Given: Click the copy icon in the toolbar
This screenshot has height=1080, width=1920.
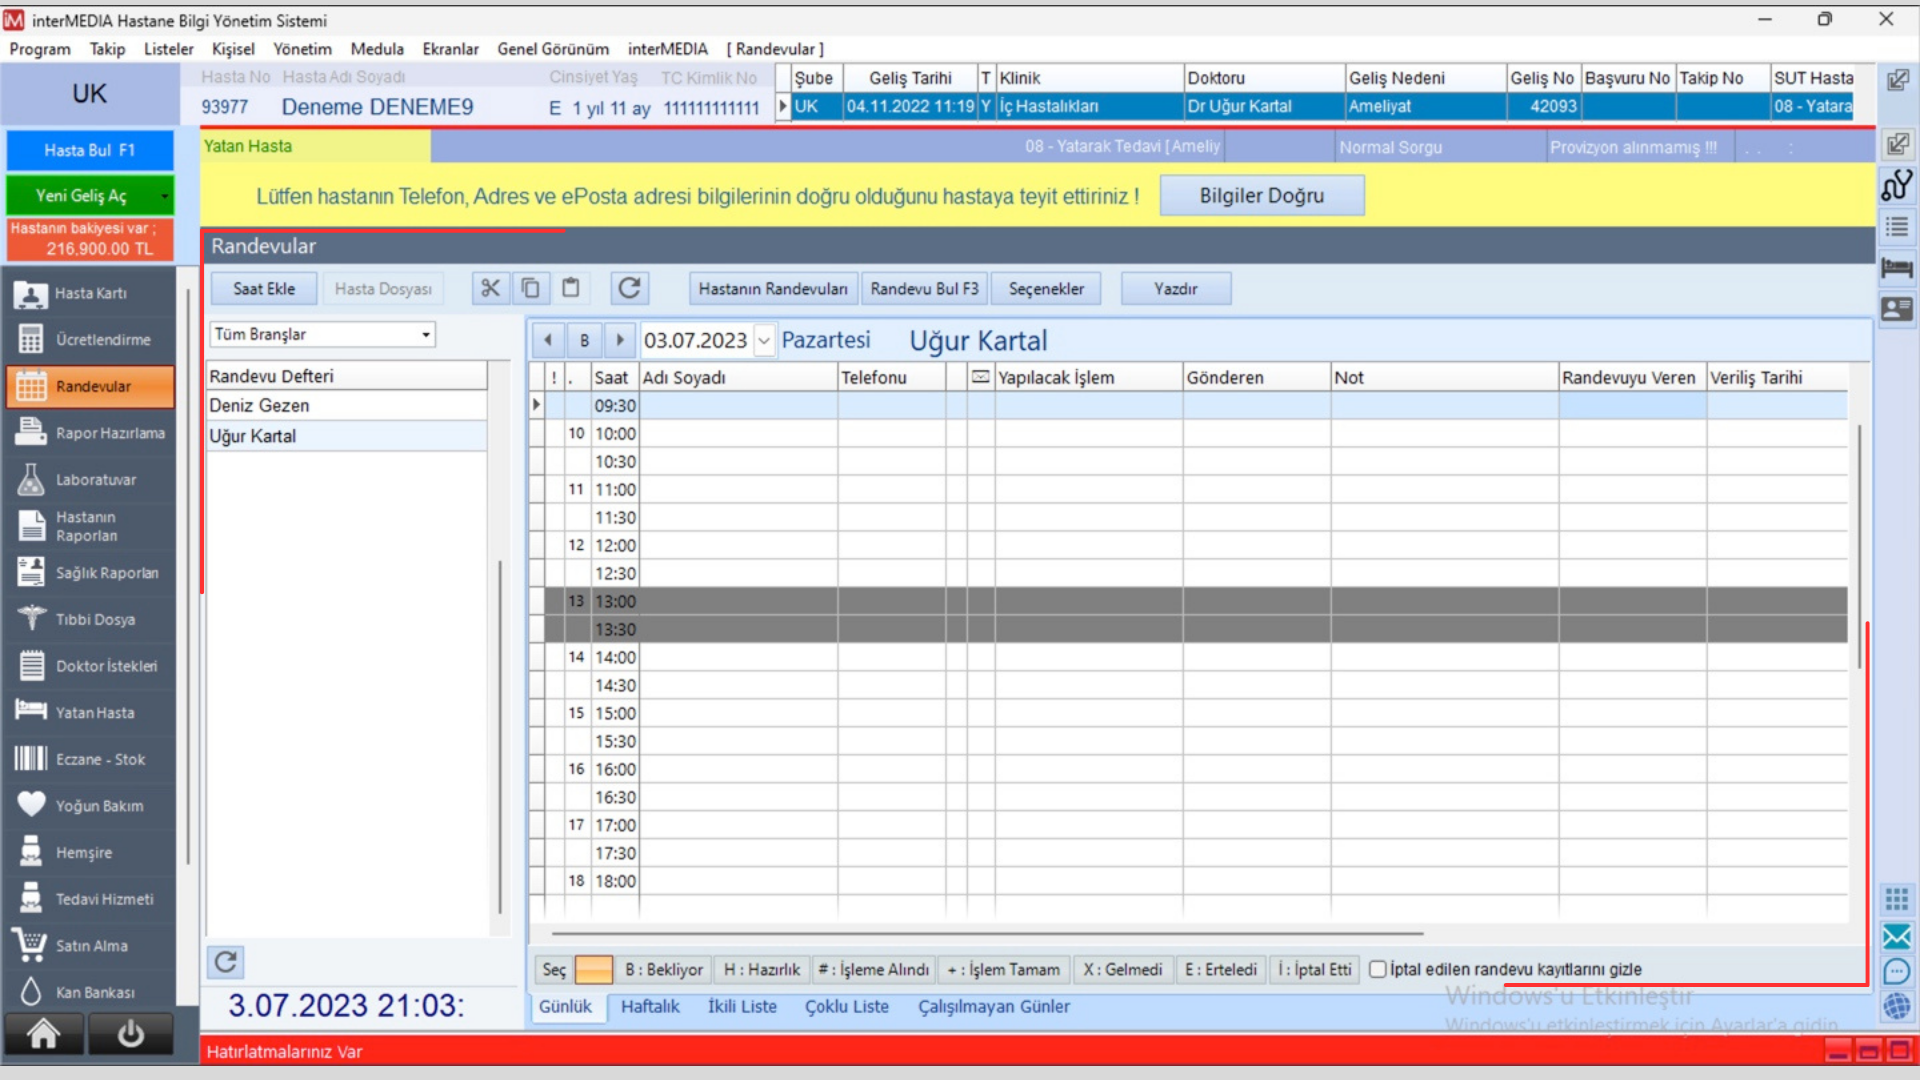Looking at the screenshot, I should (530, 288).
